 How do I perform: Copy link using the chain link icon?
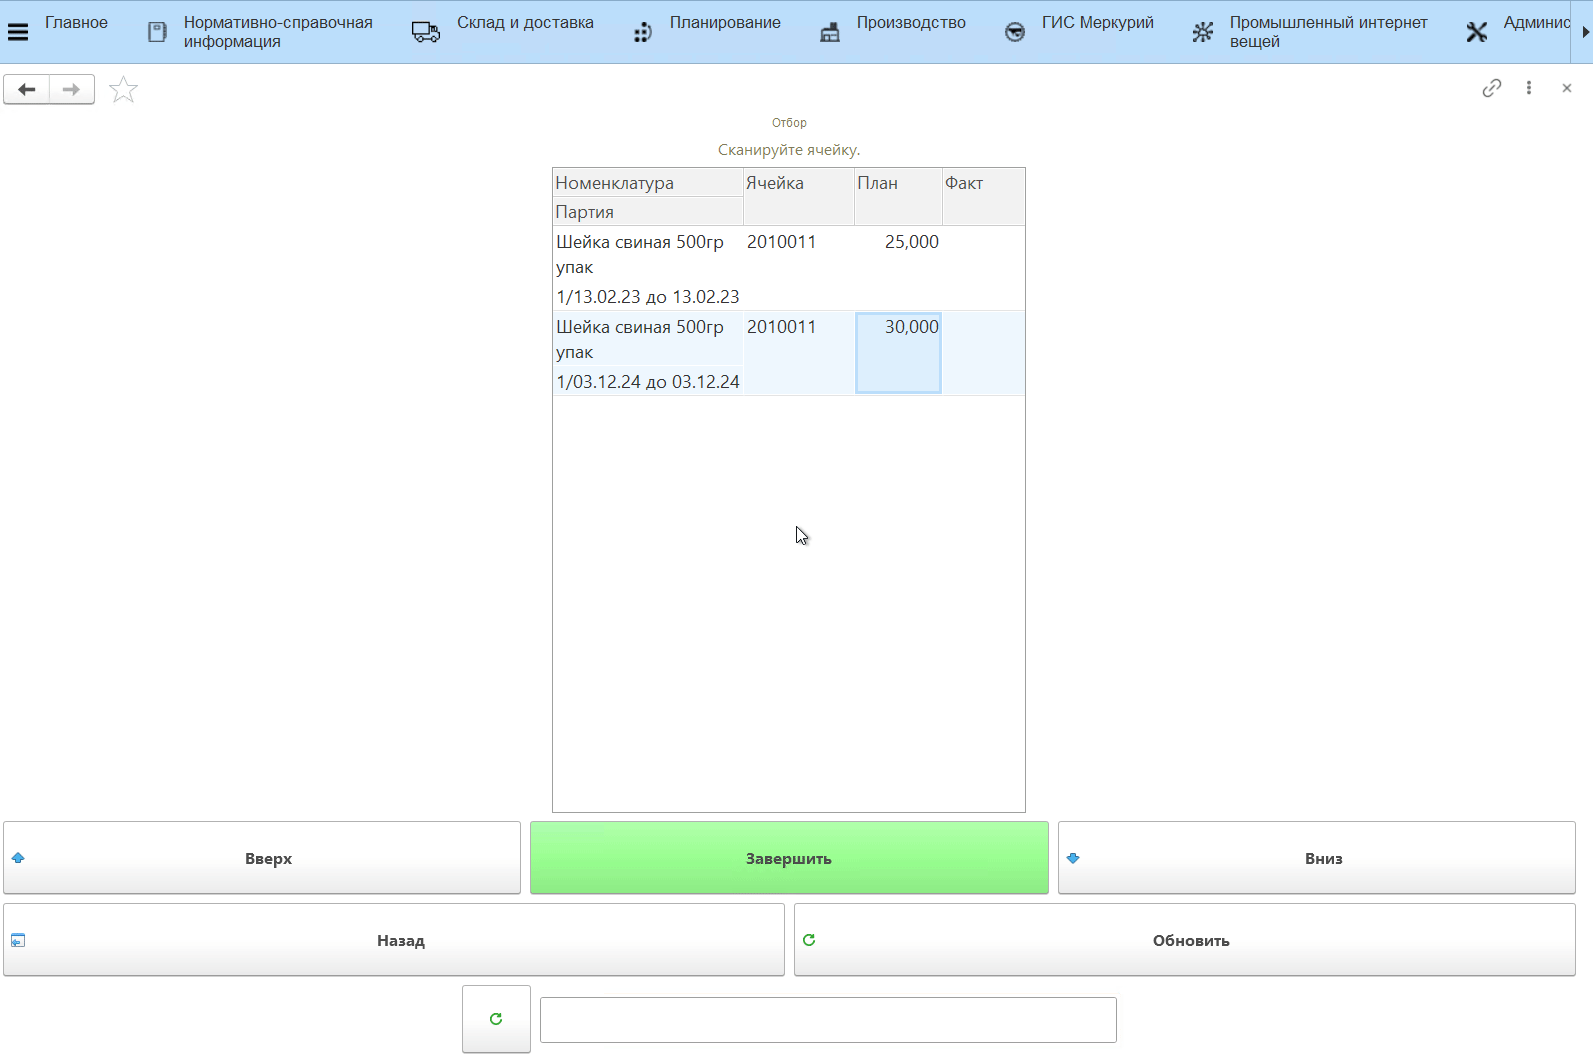[x=1491, y=88]
